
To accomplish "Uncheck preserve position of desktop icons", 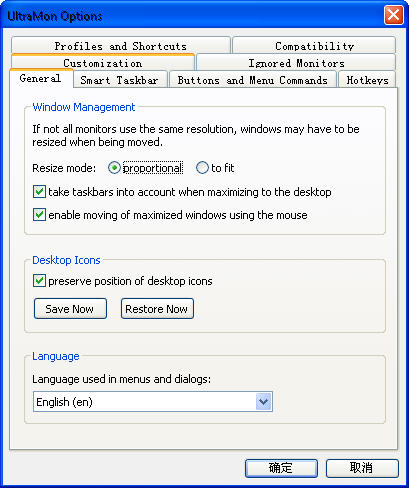I will pos(39,280).
